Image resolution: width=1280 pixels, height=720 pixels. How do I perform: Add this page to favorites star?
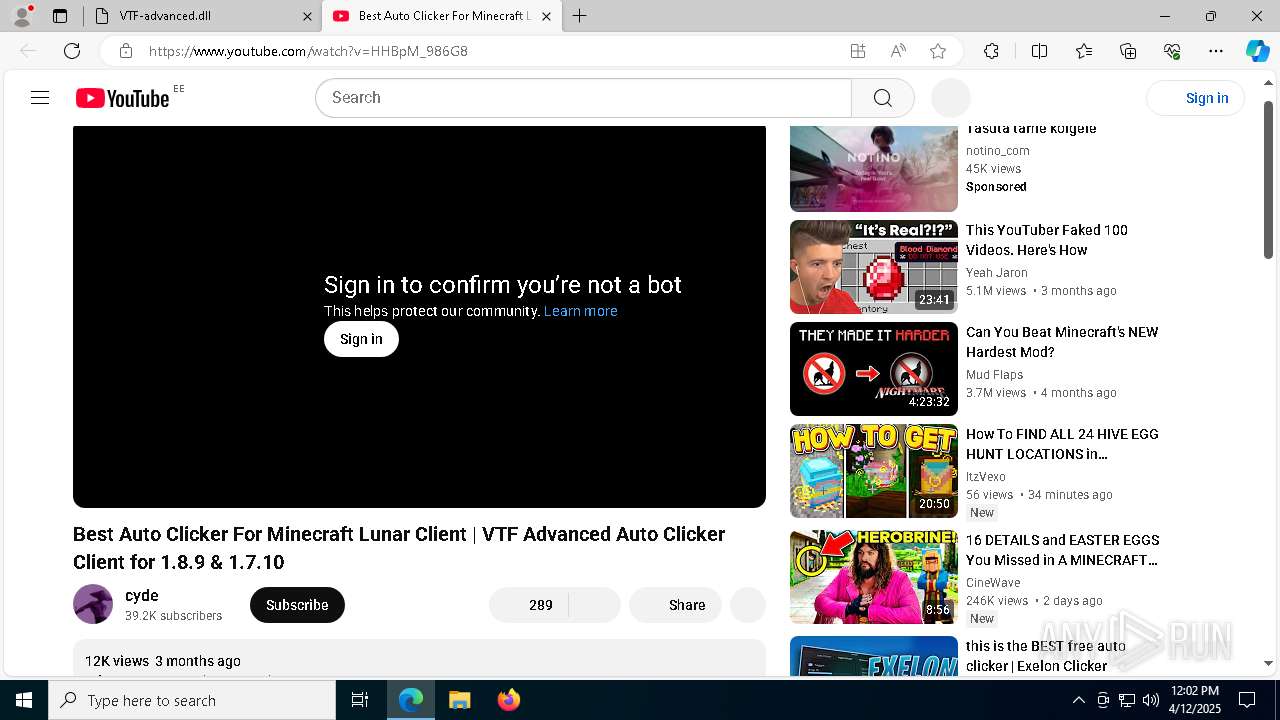coord(938,51)
